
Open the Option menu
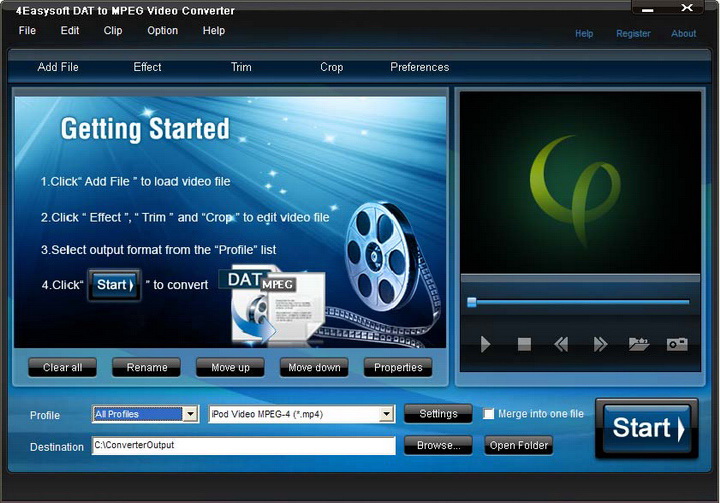pos(163,30)
